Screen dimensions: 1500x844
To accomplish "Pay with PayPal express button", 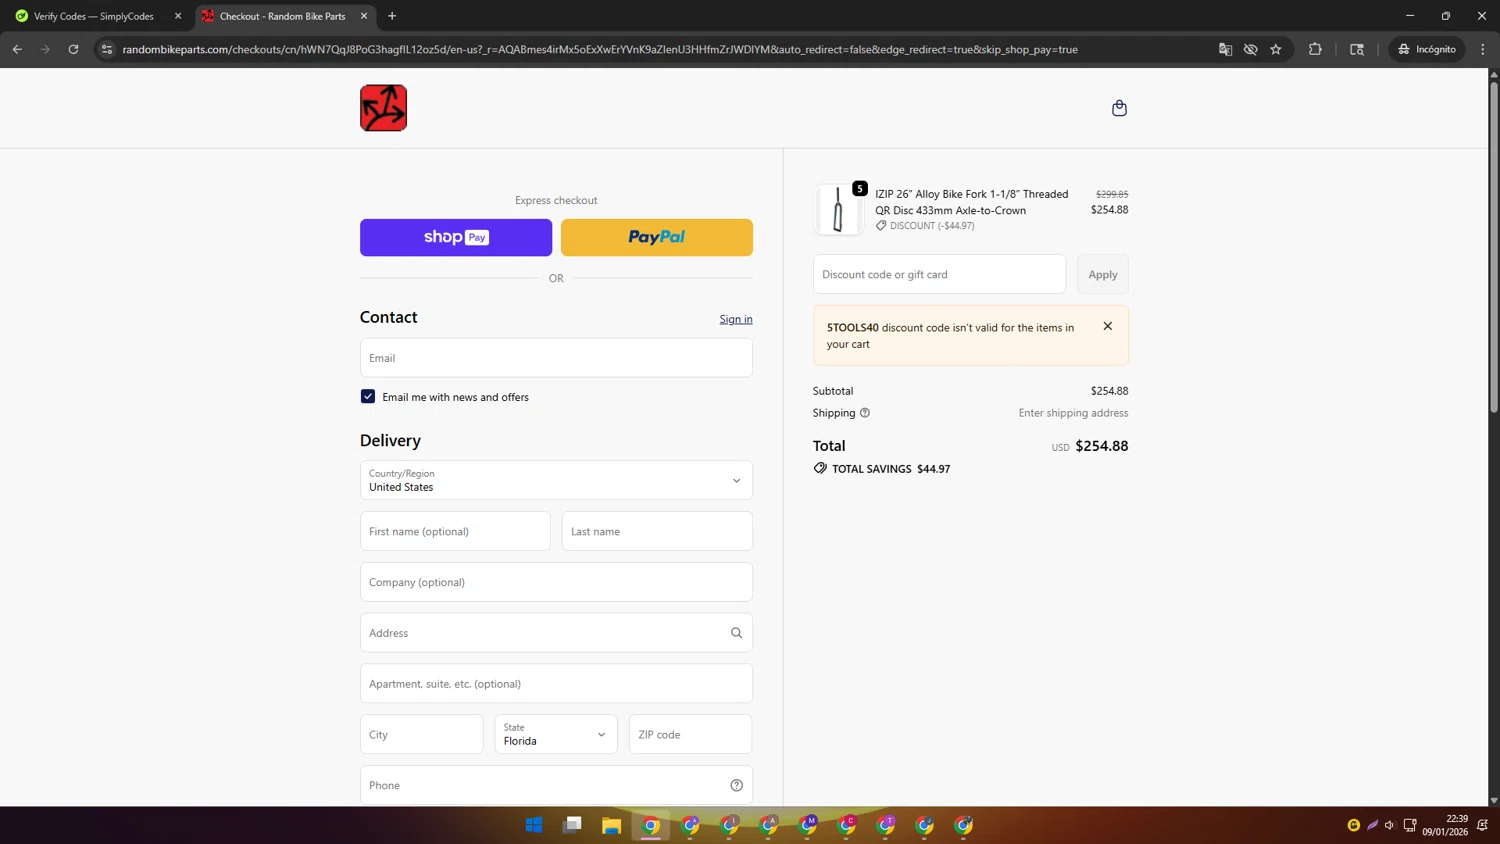I will [x=657, y=237].
